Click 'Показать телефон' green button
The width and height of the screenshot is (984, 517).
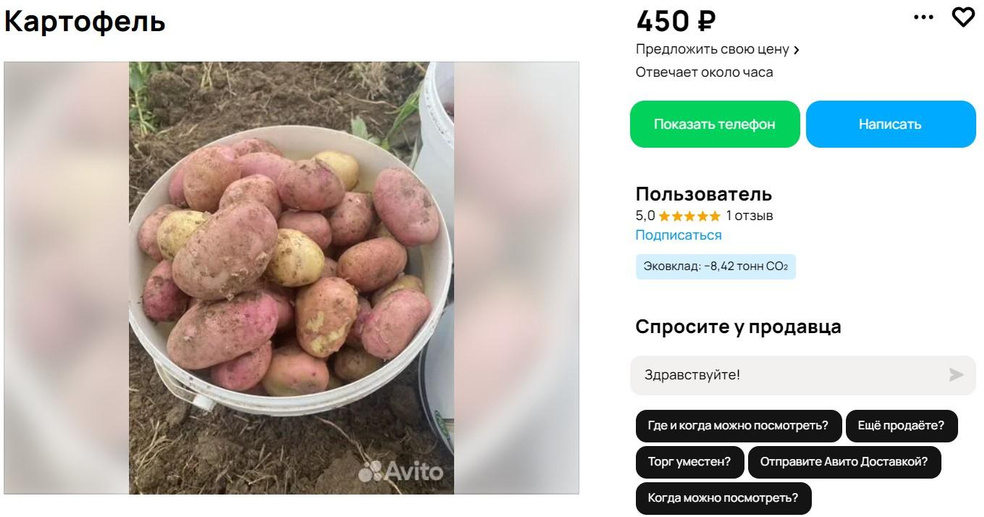(715, 124)
